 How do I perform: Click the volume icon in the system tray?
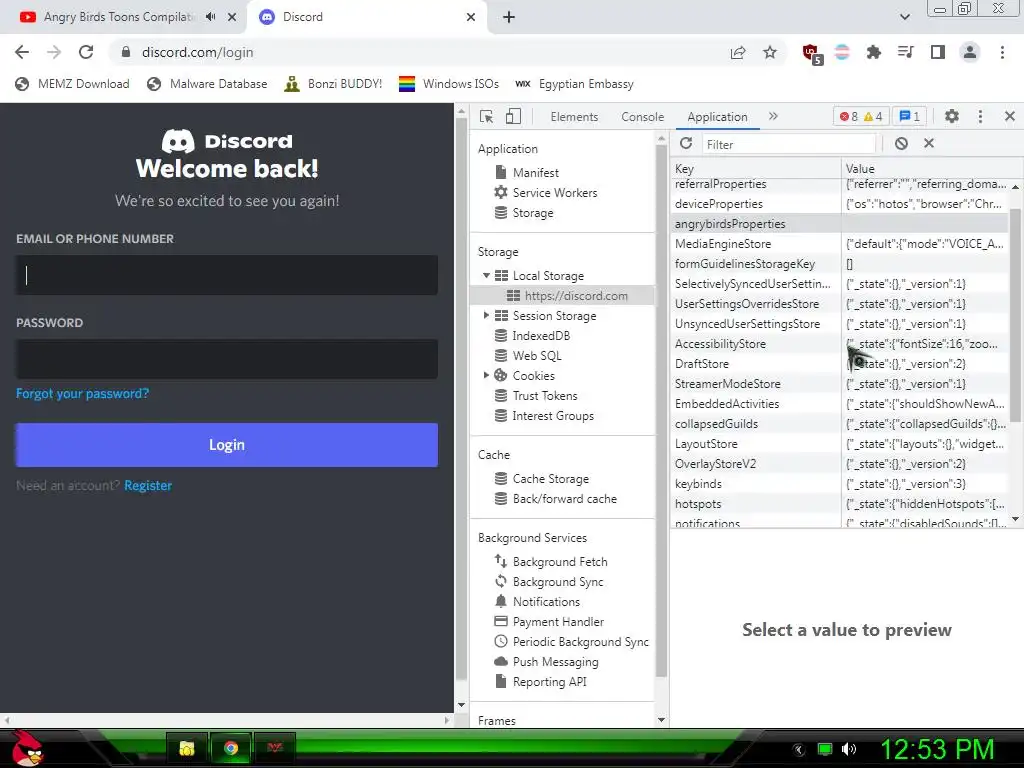849,749
